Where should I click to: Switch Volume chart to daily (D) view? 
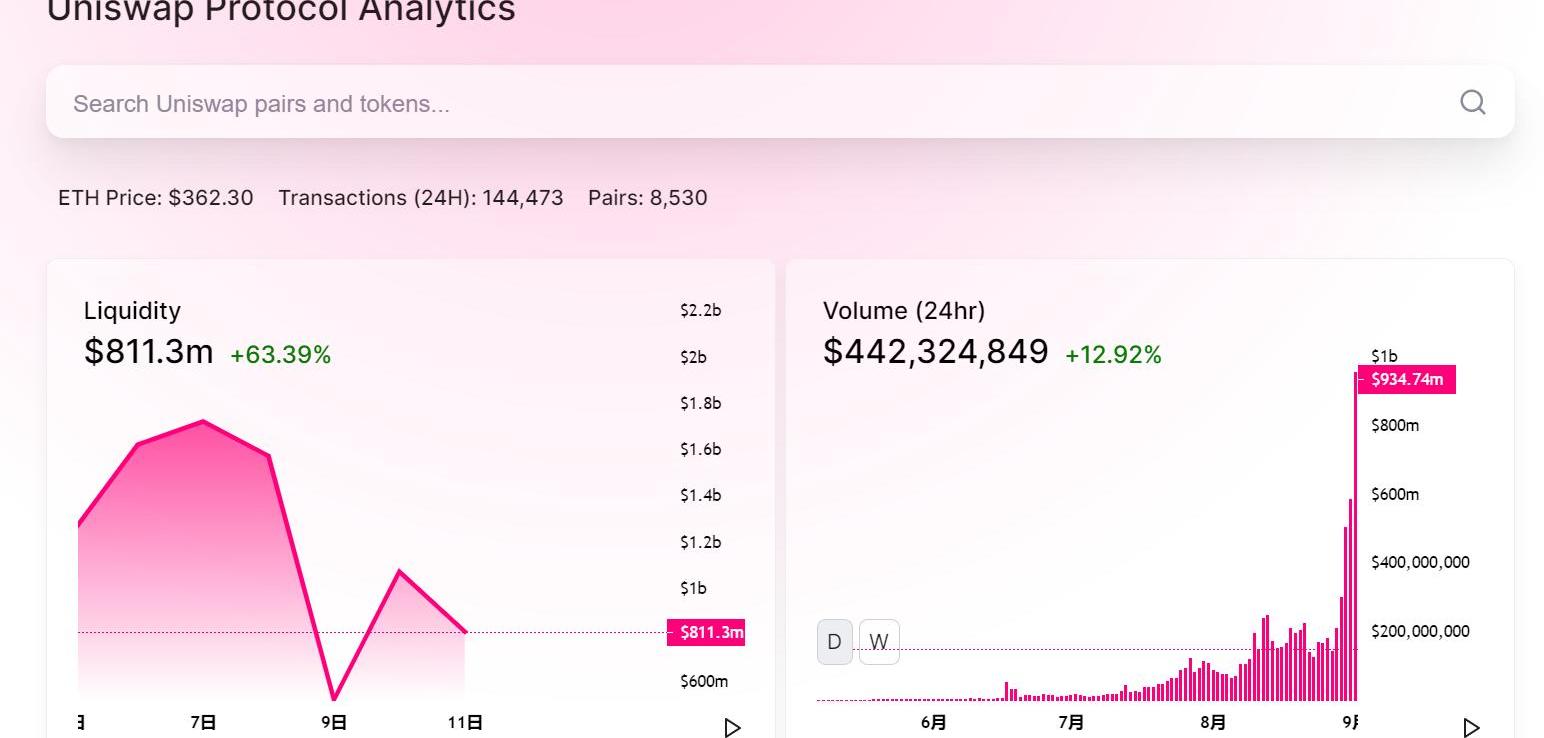pyautogui.click(x=835, y=642)
